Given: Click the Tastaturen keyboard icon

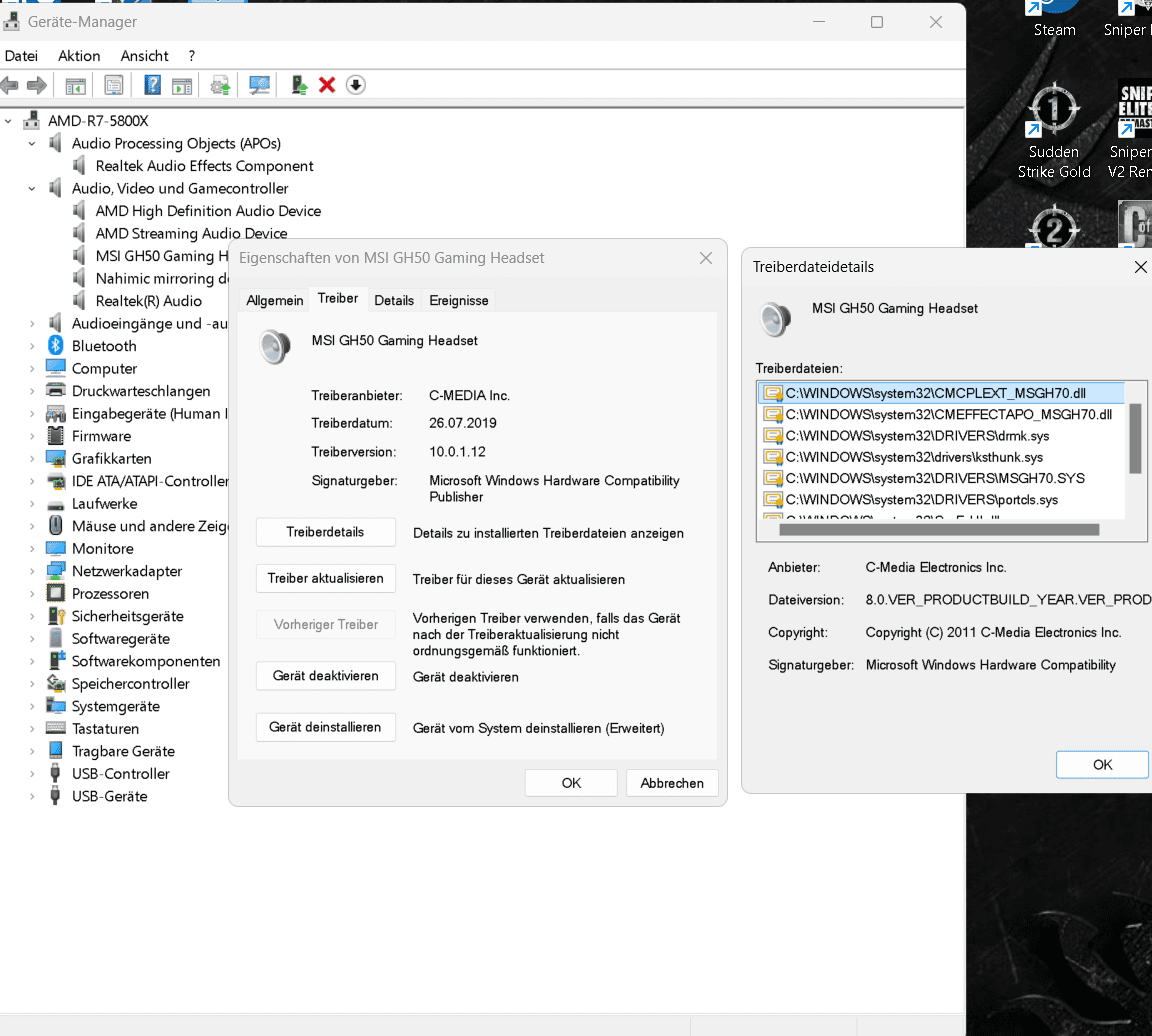Looking at the screenshot, I should (56, 728).
